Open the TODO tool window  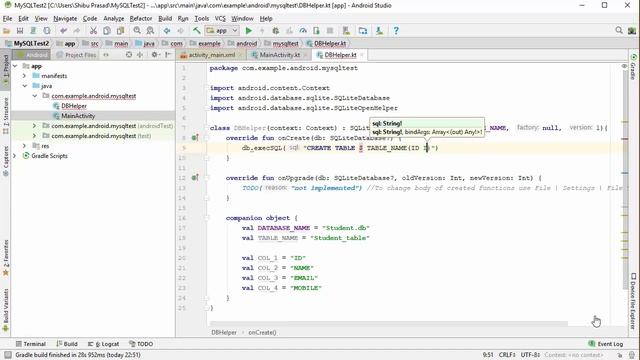tap(141, 344)
